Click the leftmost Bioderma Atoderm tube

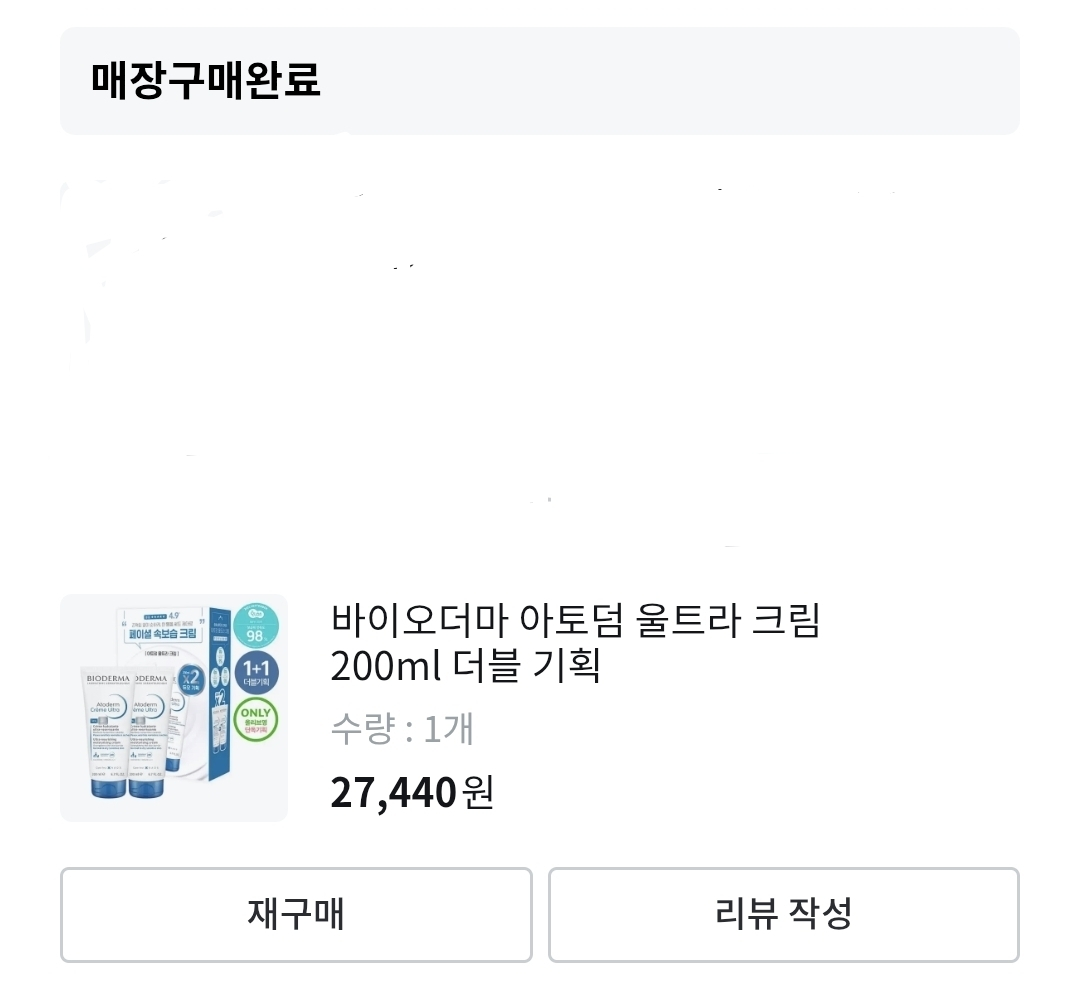pos(108,732)
